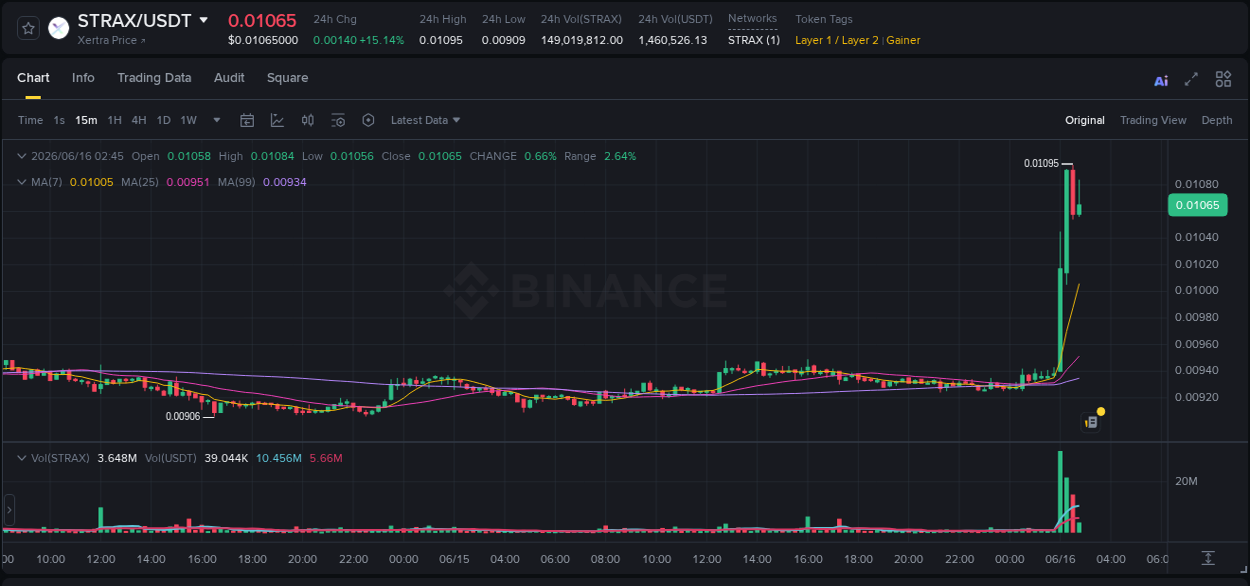This screenshot has width=1250, height=586.
Task: Collapse the Vol(STRAX) indicator chevron
Action: coord(22,458)
